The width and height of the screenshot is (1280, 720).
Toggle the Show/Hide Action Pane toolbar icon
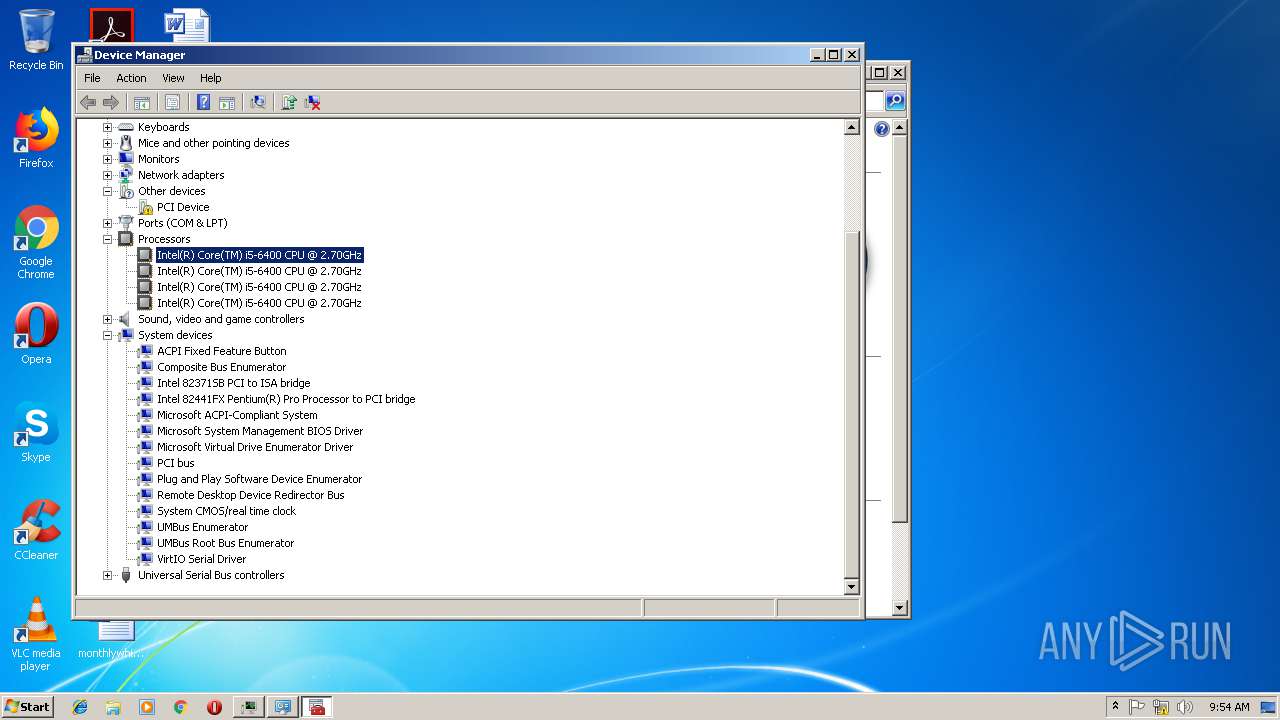(227, 102)
